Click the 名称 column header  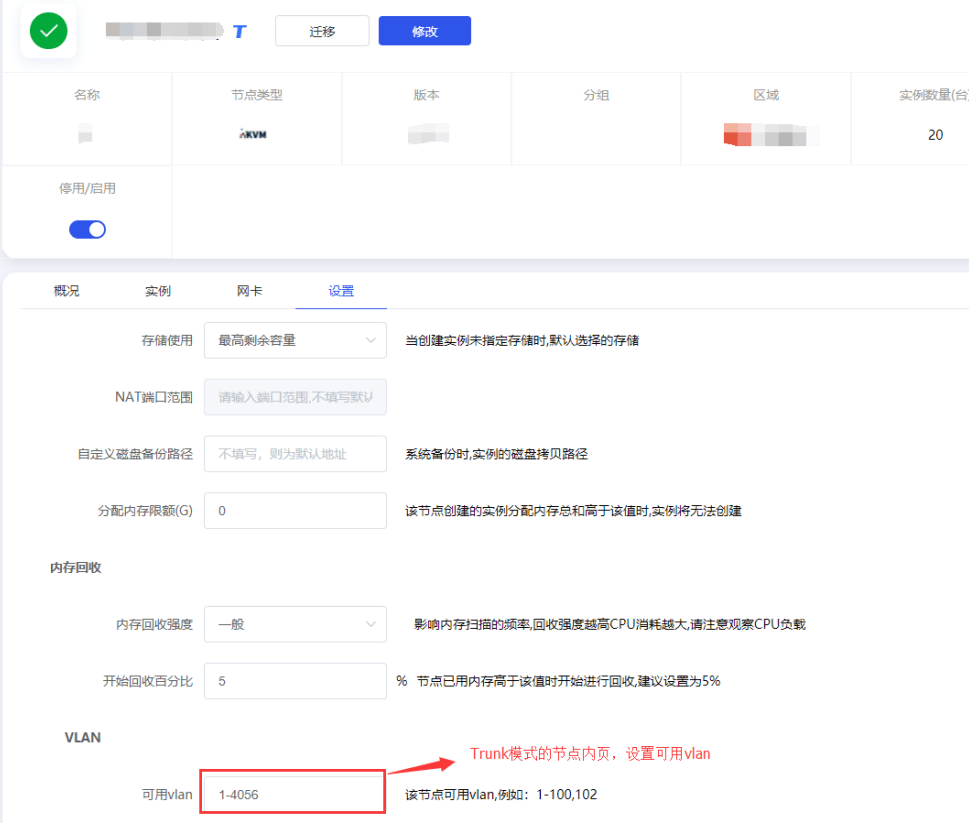pos(87,95)
